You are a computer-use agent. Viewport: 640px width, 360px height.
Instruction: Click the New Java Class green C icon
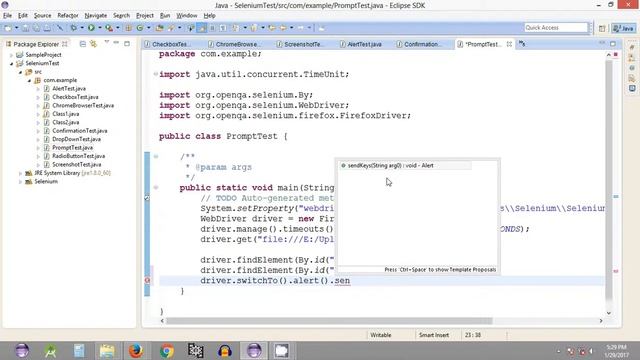click(x=140, y=28)
